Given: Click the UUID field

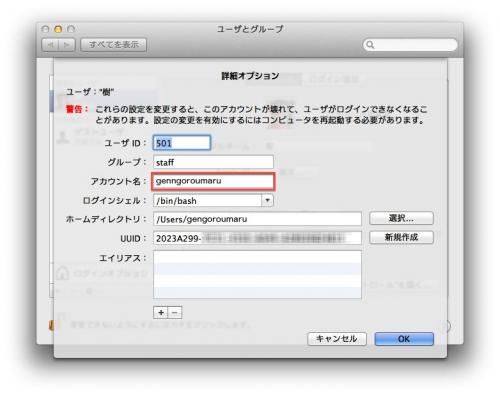Looking at the screenshot, I should click(257, 238).
